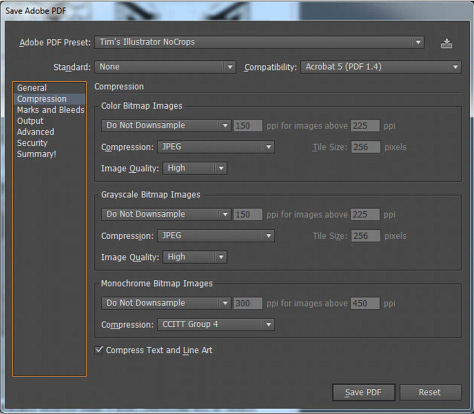The height and width of the screenshot is (414, 474).
Task: Click Color Bitmap 225 ppi threshold field
Action: 365,126
